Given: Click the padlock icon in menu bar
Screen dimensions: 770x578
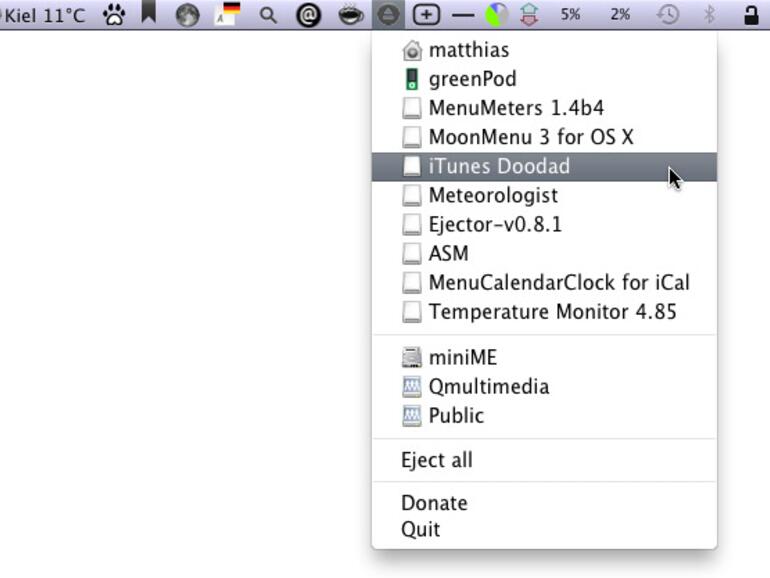Looking at the screenshot, I should [x=750, y=15].
